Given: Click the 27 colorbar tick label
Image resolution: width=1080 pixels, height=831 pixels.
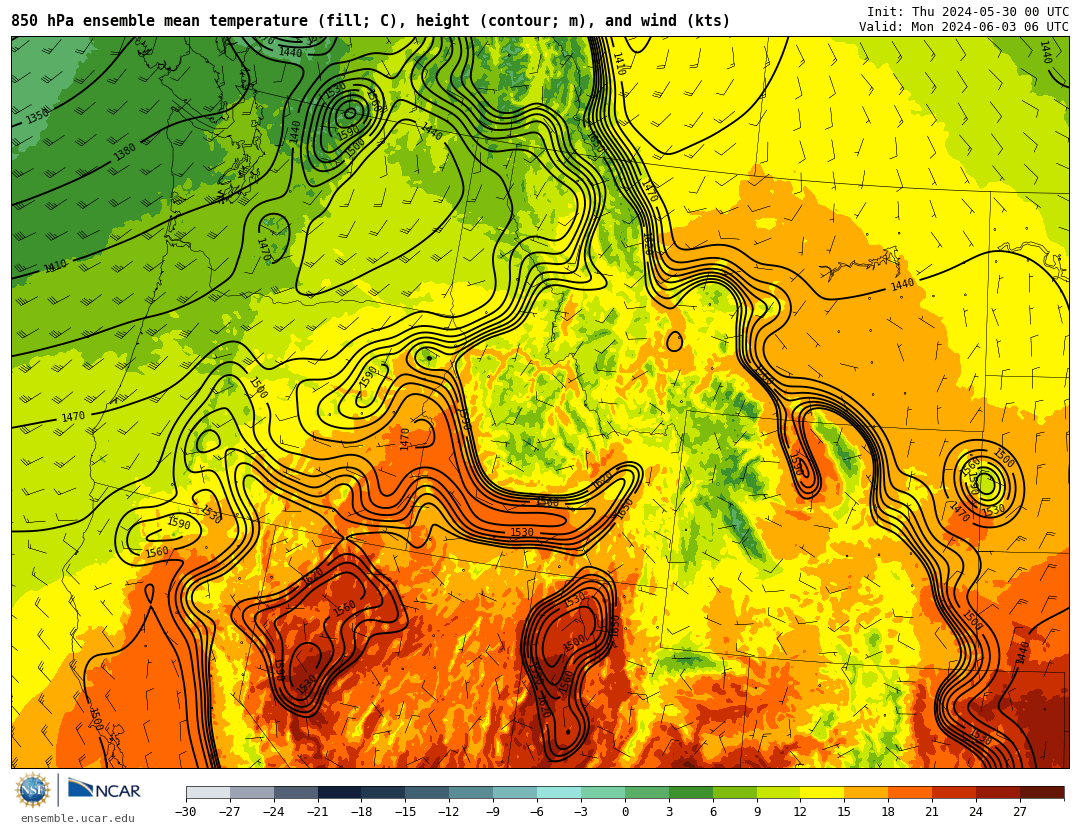Looking at the screenshot, I should click(x=1020, y=812).
